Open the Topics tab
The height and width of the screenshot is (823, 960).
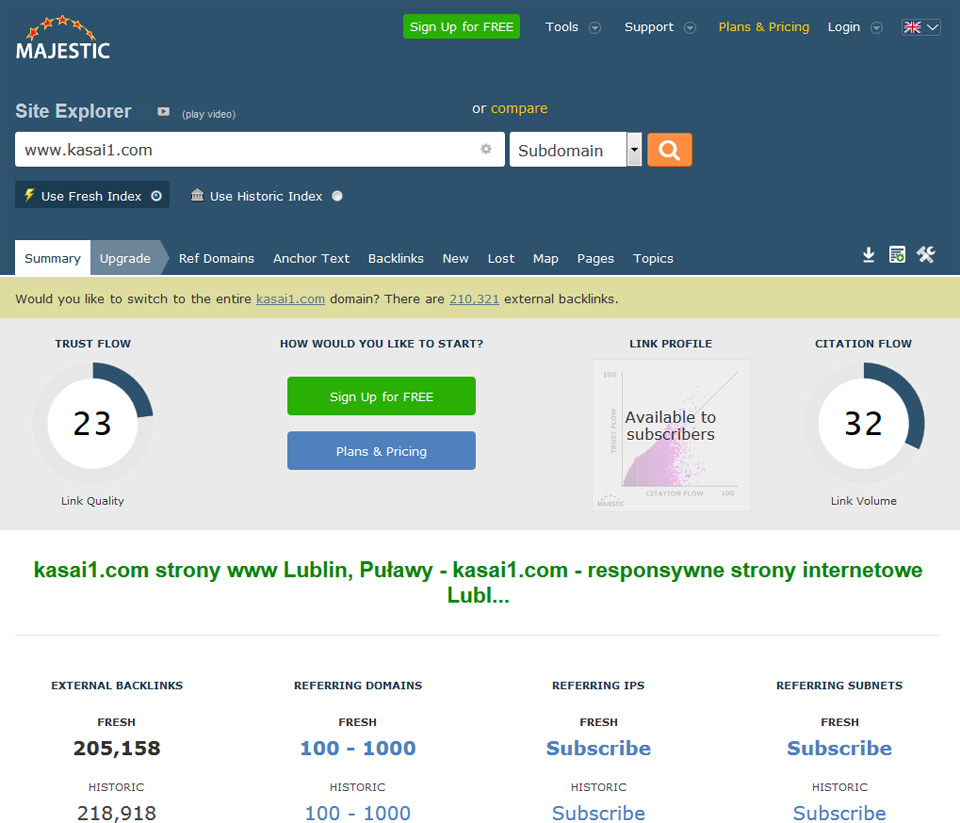pyautogui.click(x=653, y=258)
